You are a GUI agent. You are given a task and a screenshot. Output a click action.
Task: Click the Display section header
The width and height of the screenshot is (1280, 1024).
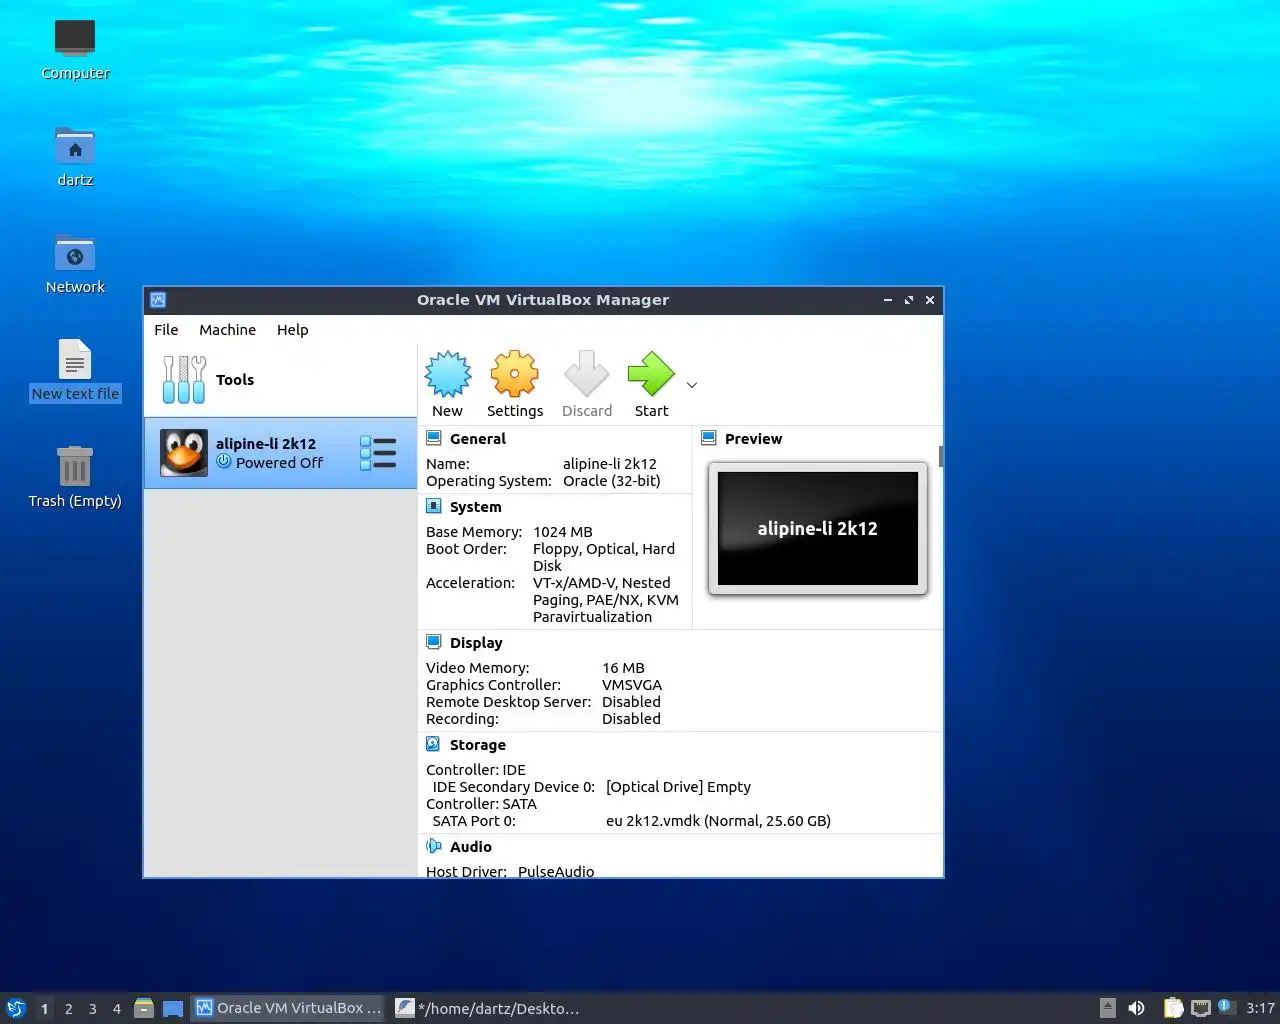click(476, 643)
